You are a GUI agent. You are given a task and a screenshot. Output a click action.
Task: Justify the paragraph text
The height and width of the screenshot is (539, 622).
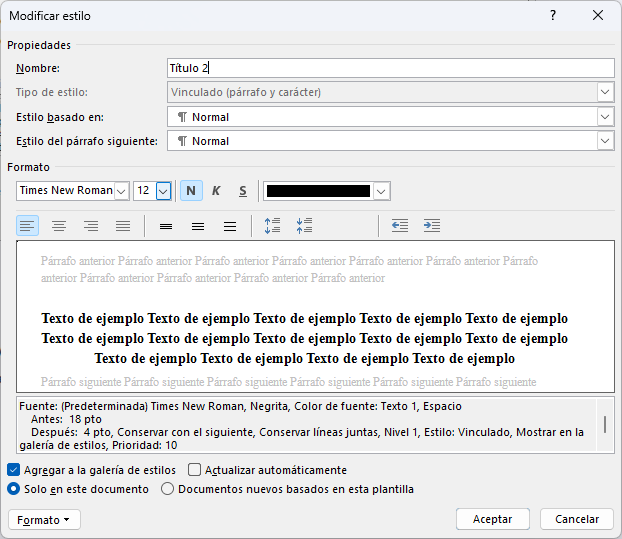[x=122, y=226]
